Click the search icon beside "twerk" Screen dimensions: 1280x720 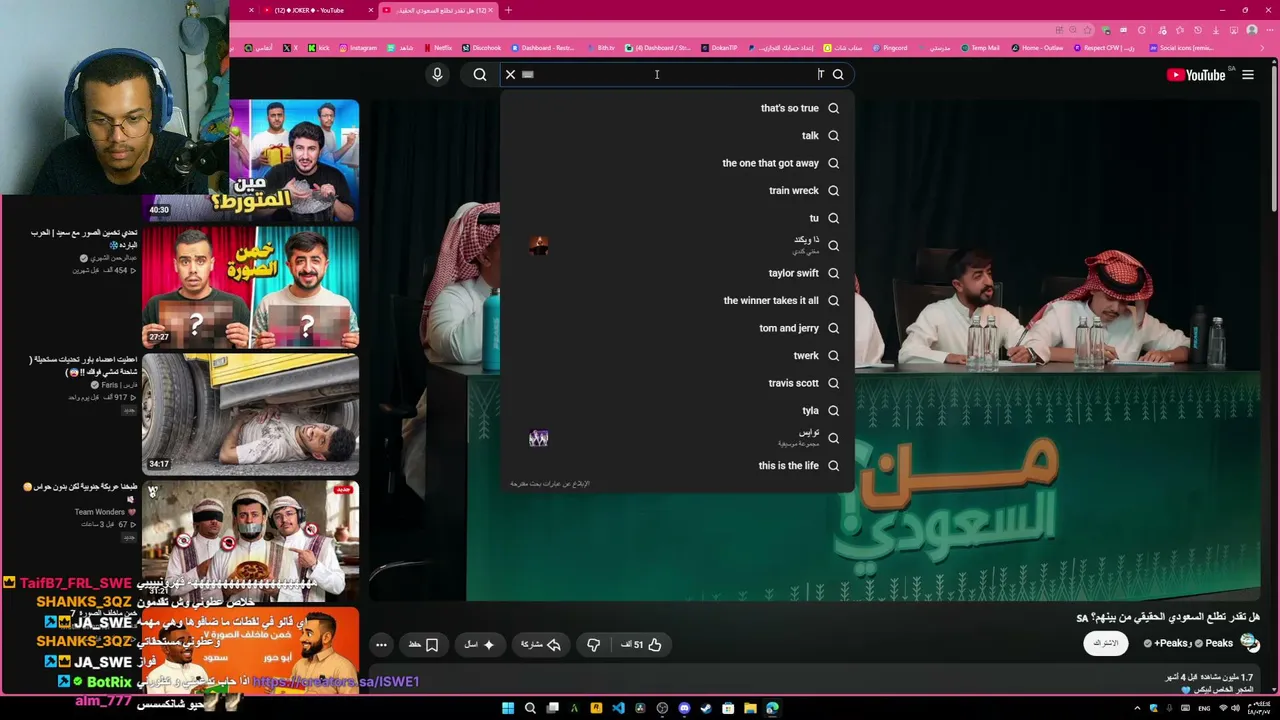(x=833, y=356)
